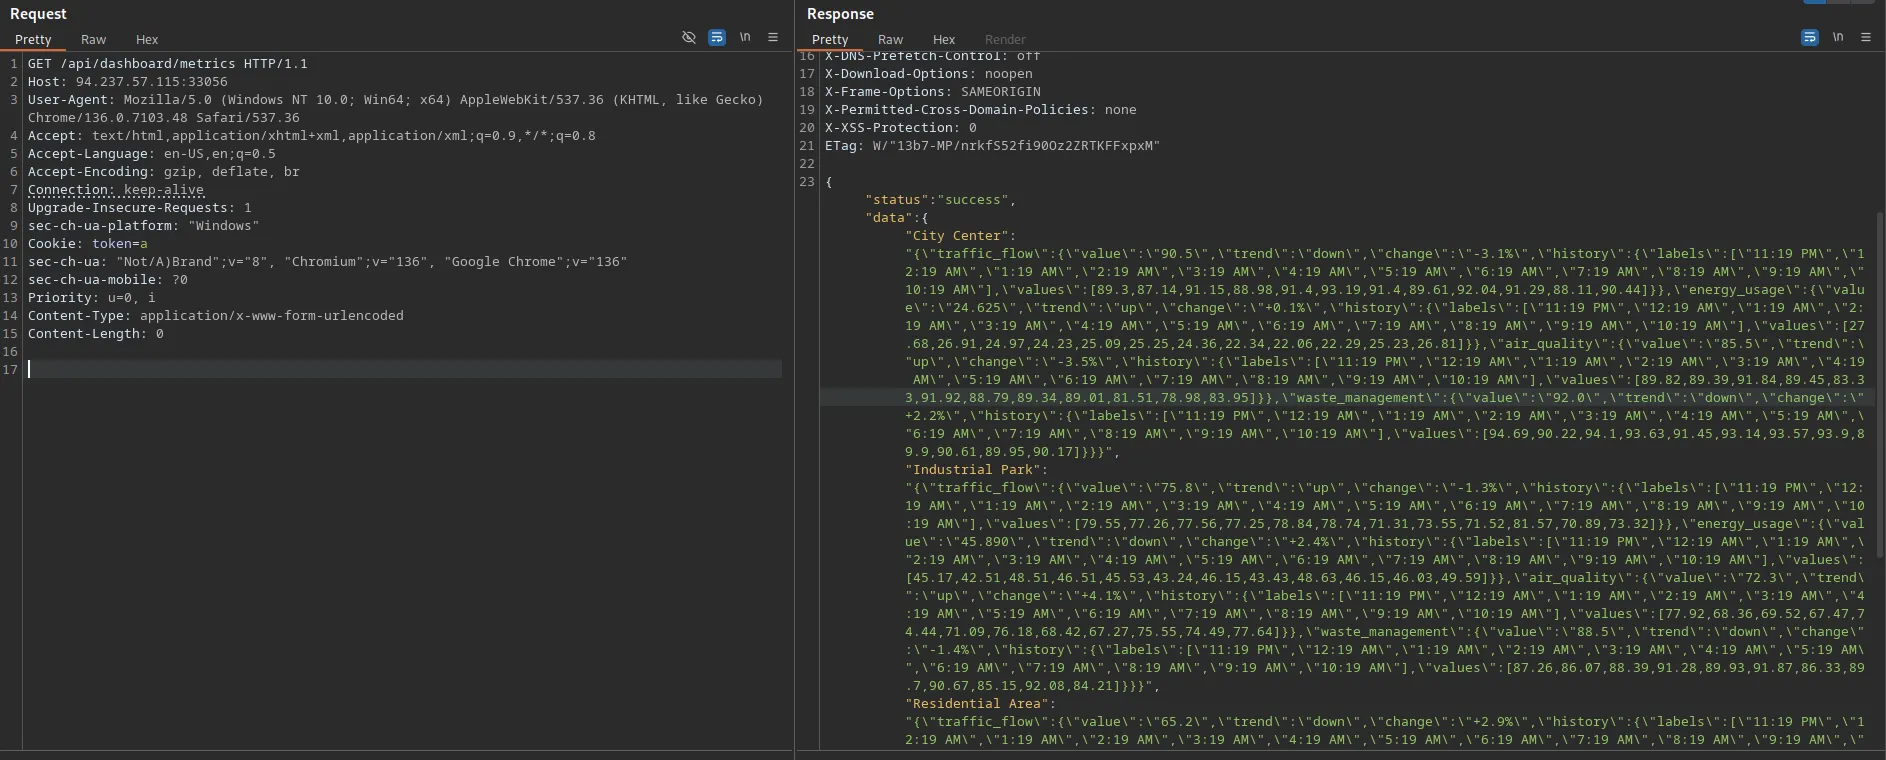Switch to Response Hex tab
The image size is (1886, 760).
click(x=944, y=40)
